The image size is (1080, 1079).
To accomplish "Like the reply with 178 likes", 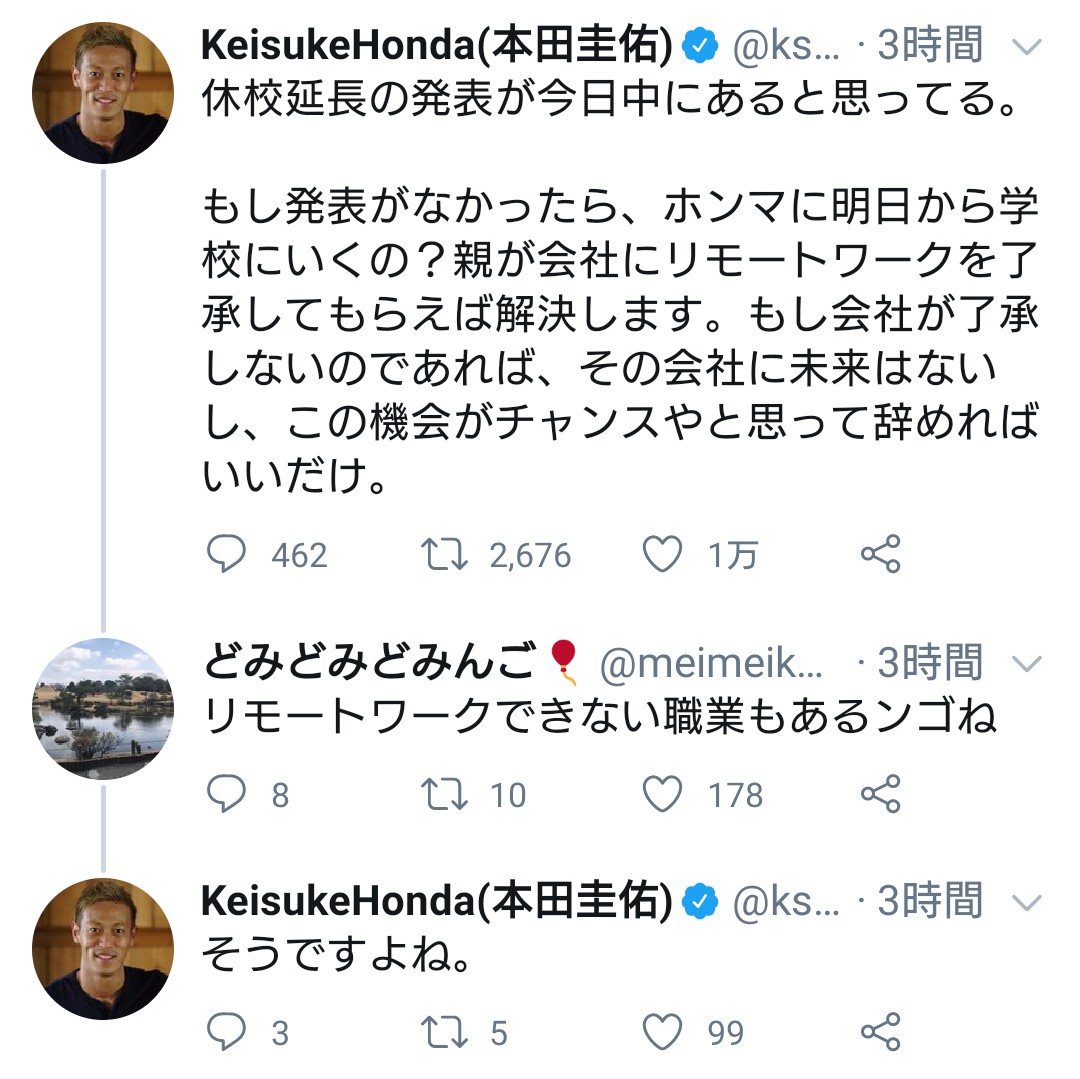I will 662,794.
